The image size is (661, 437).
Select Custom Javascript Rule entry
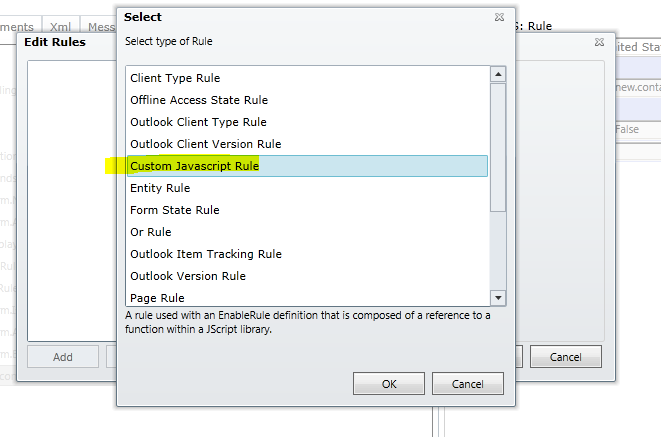[195, 166]
